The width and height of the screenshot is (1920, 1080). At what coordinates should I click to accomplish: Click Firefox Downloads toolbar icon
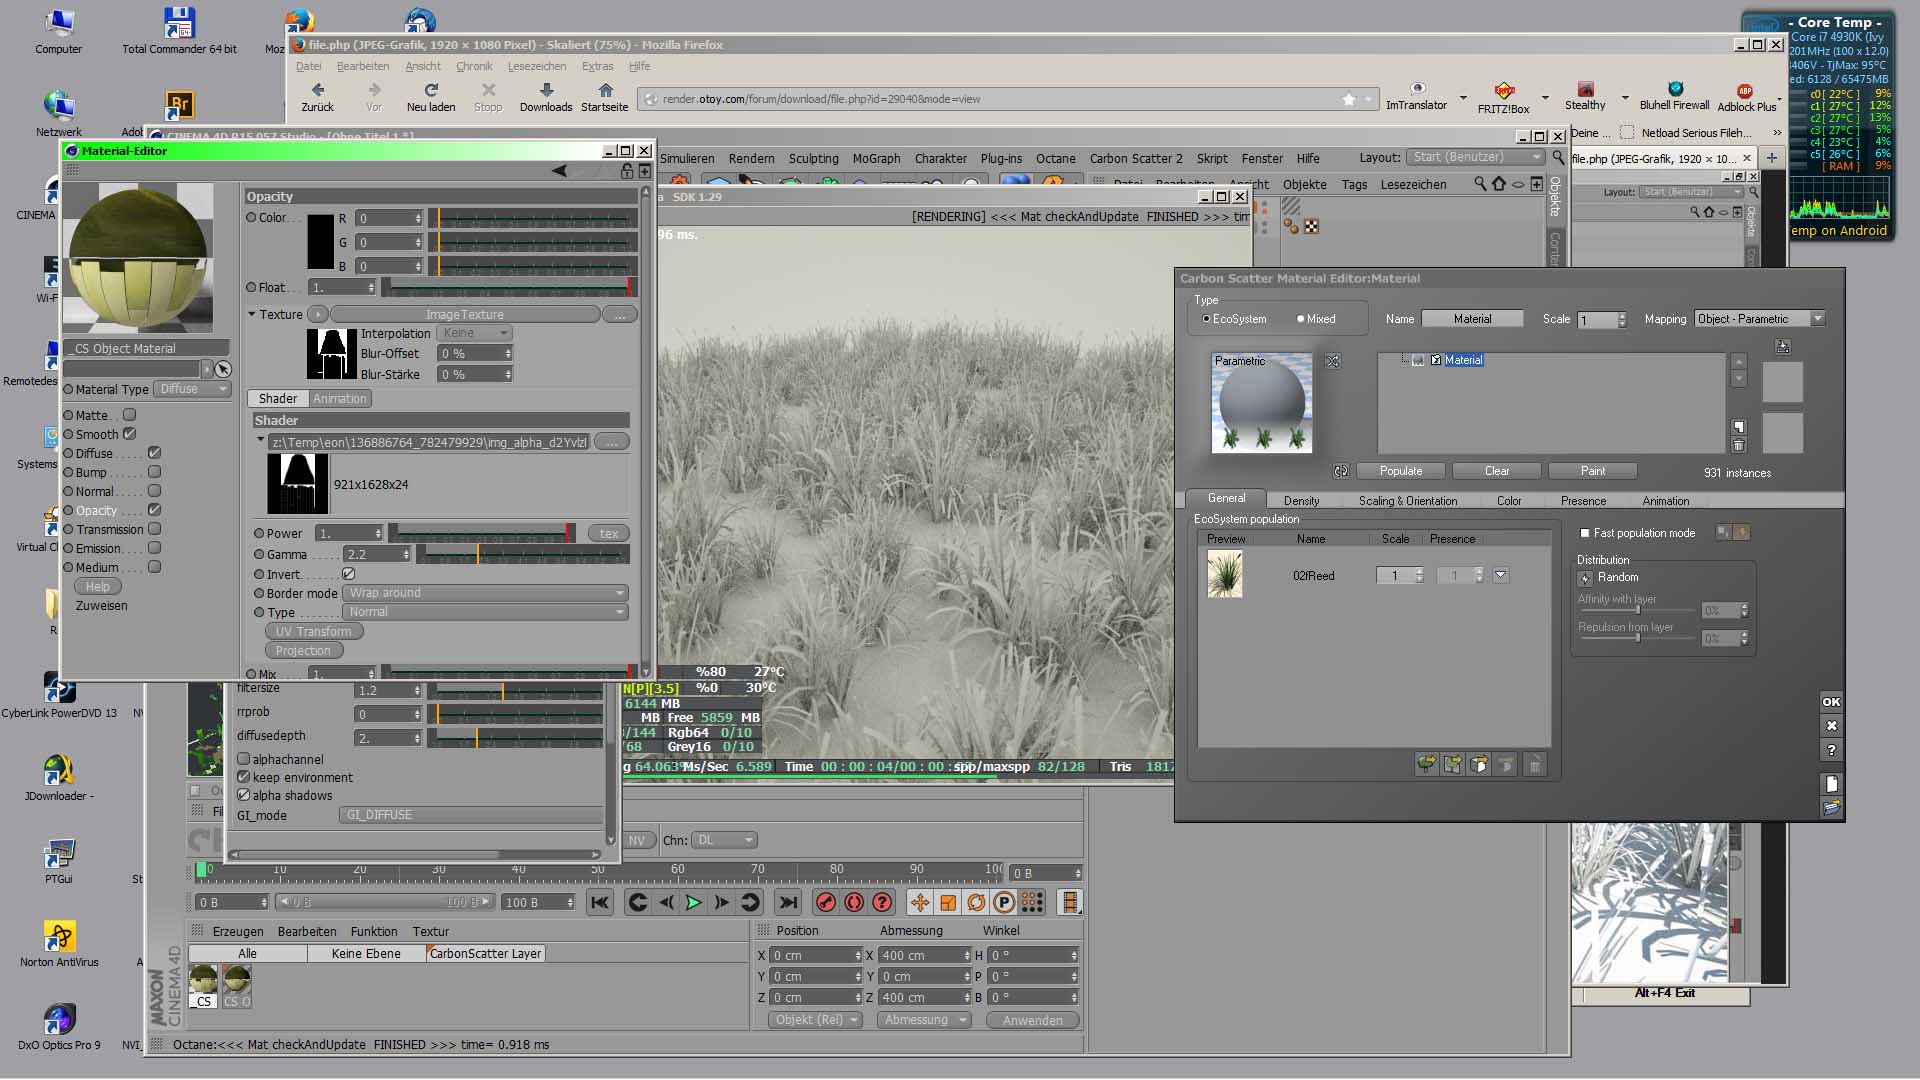(x=546, y=96)
